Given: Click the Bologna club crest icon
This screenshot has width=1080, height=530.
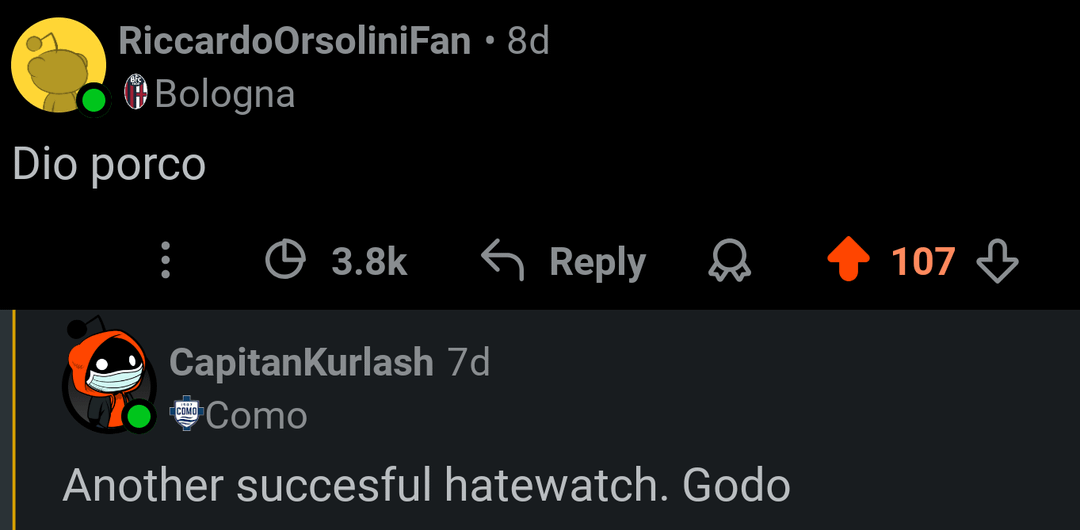Looking at the screenshot, I should pyautogui.click(x=135, y=93).
